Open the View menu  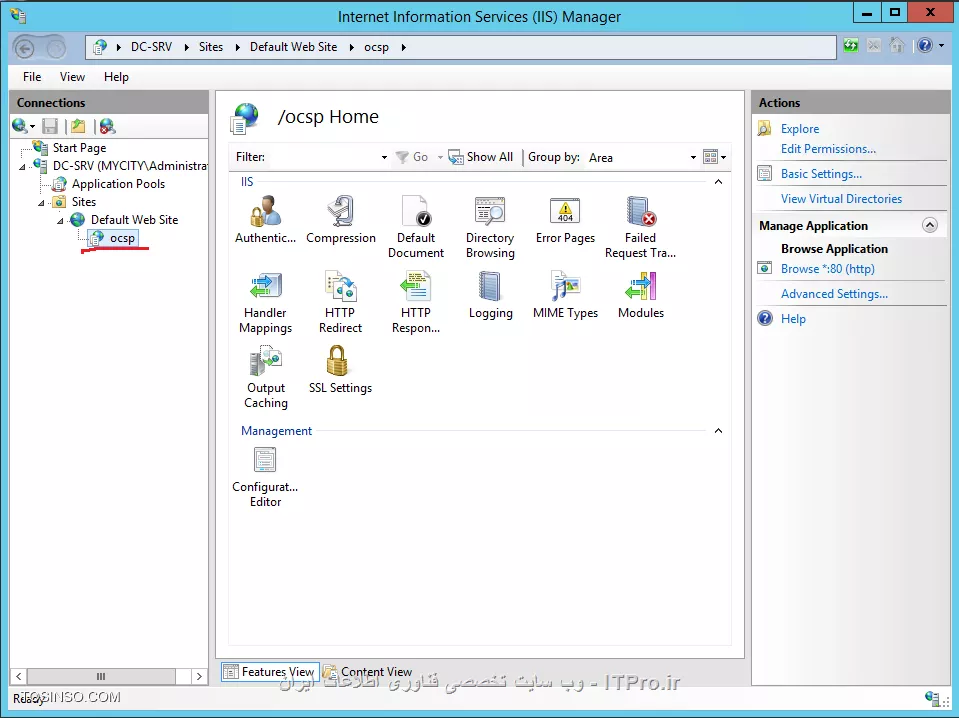[72, 76]
